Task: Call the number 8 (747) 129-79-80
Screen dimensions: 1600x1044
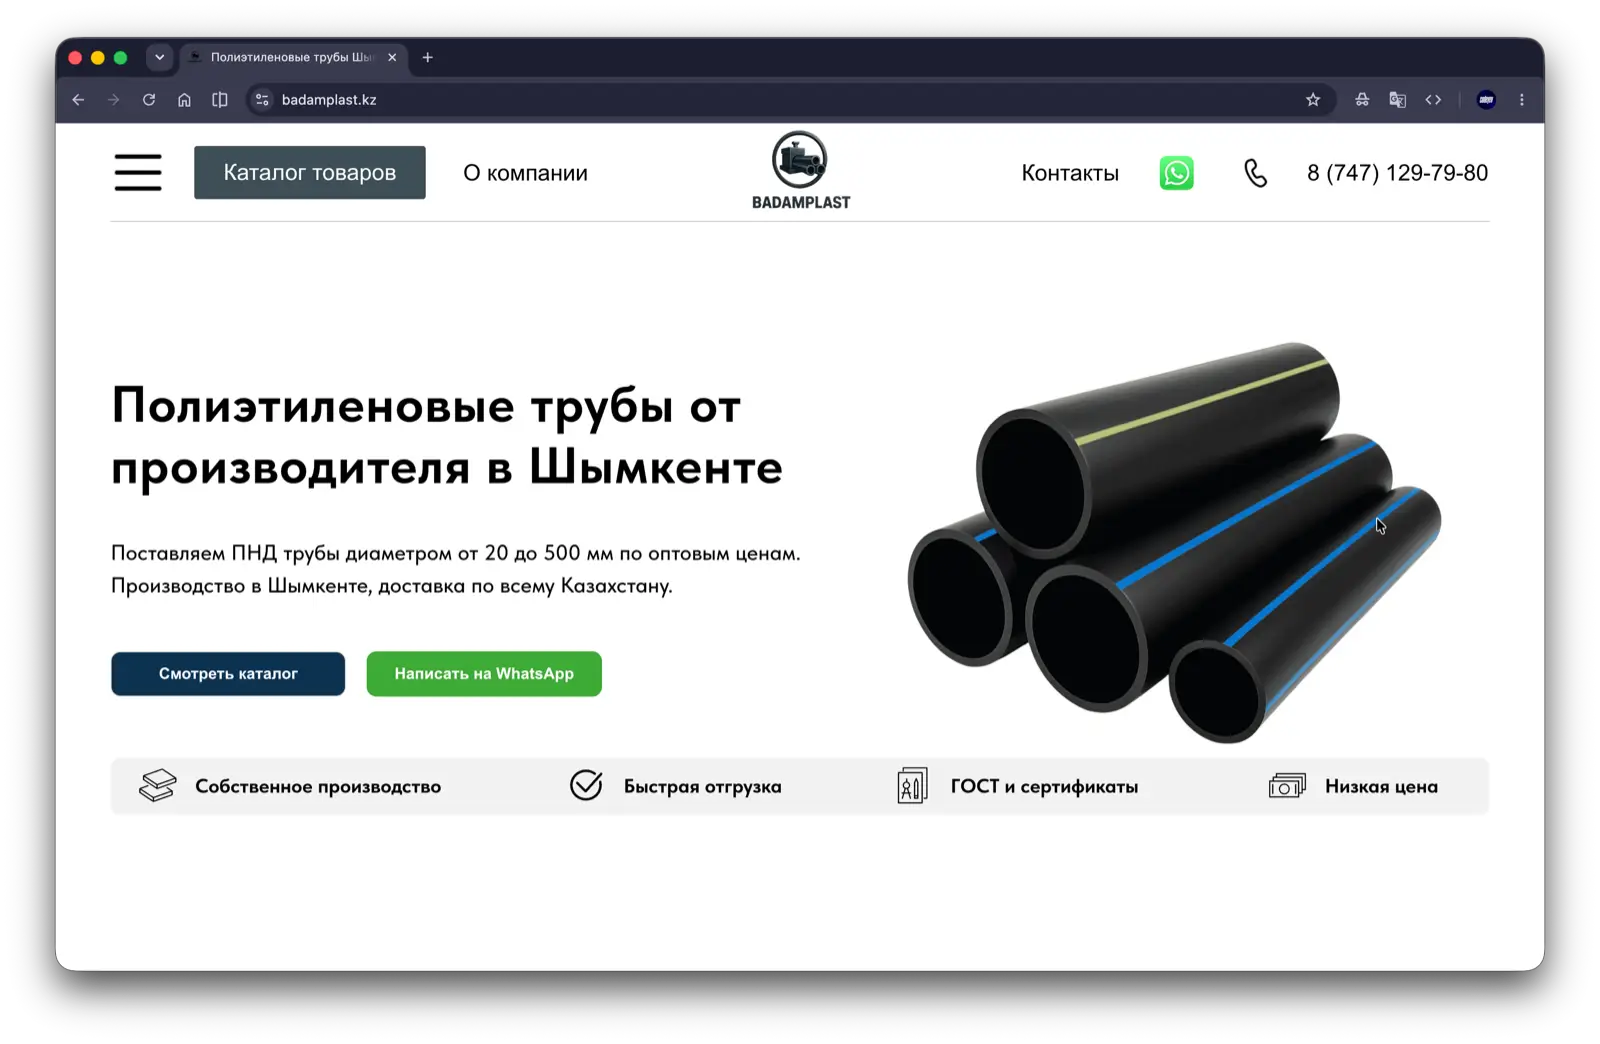Action: point(1397,173)
